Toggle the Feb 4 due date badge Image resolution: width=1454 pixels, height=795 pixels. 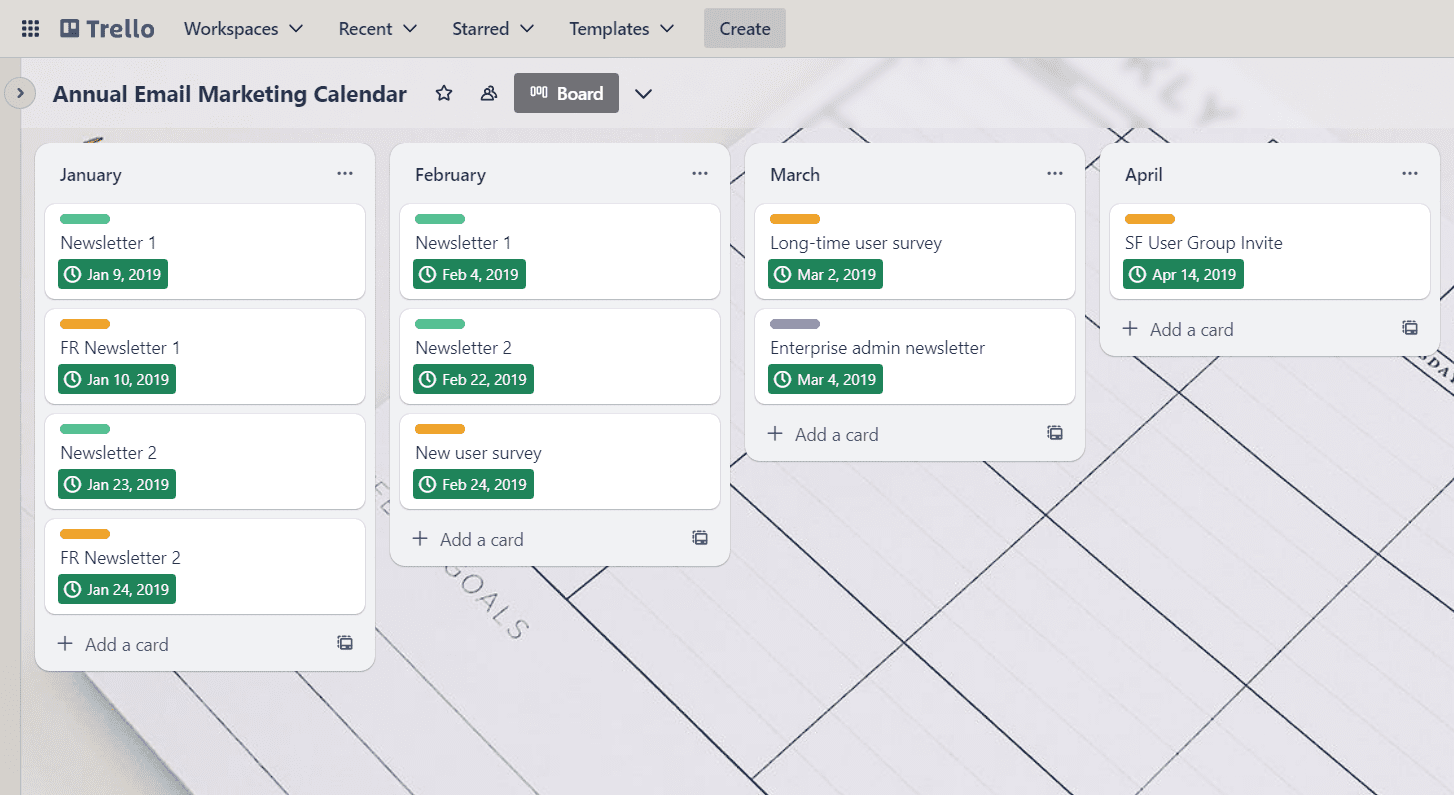pyautogui.click(x=468, y=273)
